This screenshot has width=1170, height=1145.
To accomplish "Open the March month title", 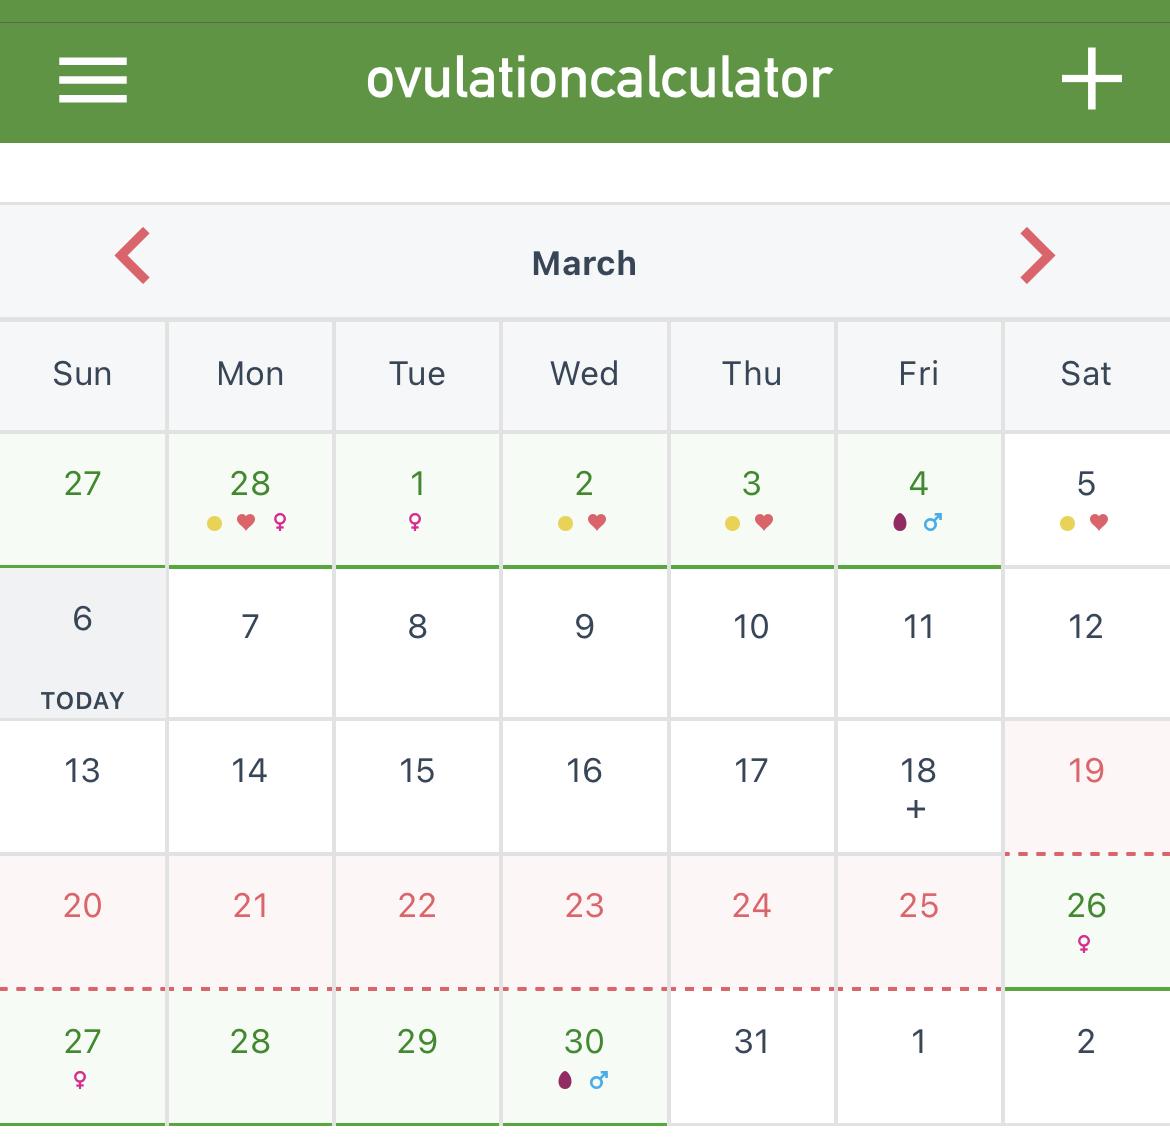I will click(584, 263).
